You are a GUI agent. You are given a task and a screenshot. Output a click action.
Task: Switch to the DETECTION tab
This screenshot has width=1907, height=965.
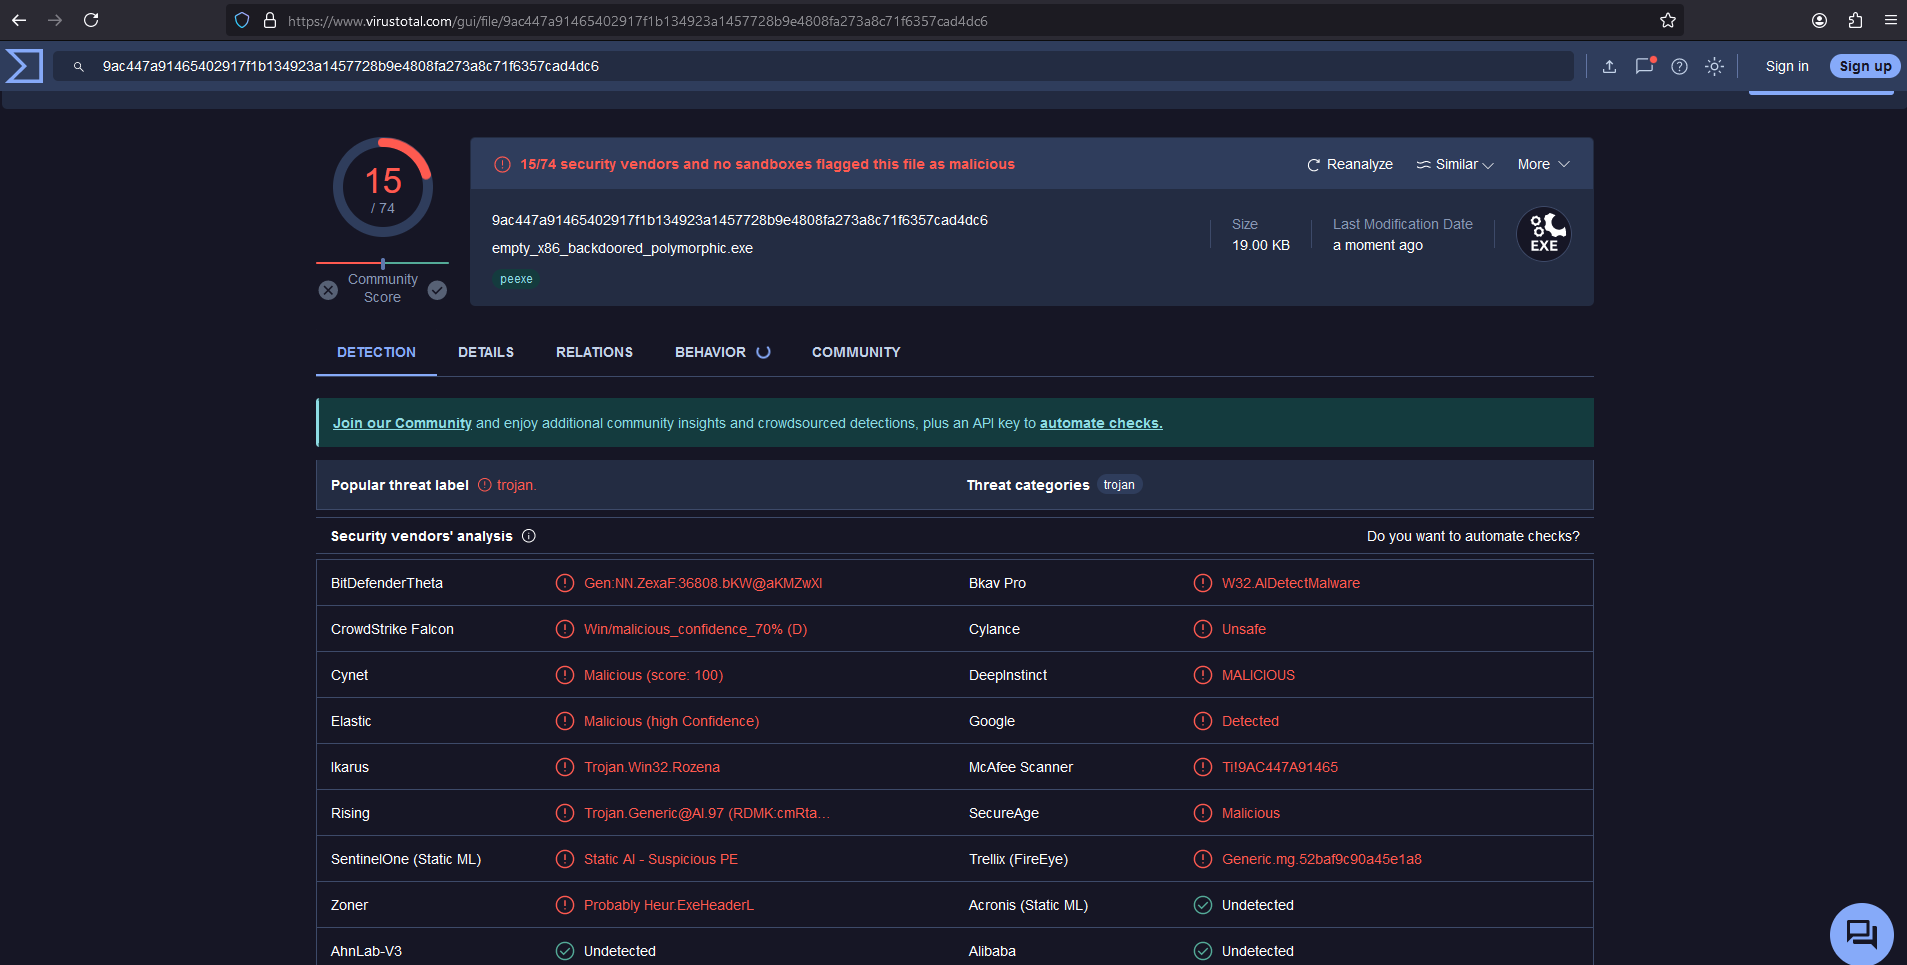(x=376, y=352)
